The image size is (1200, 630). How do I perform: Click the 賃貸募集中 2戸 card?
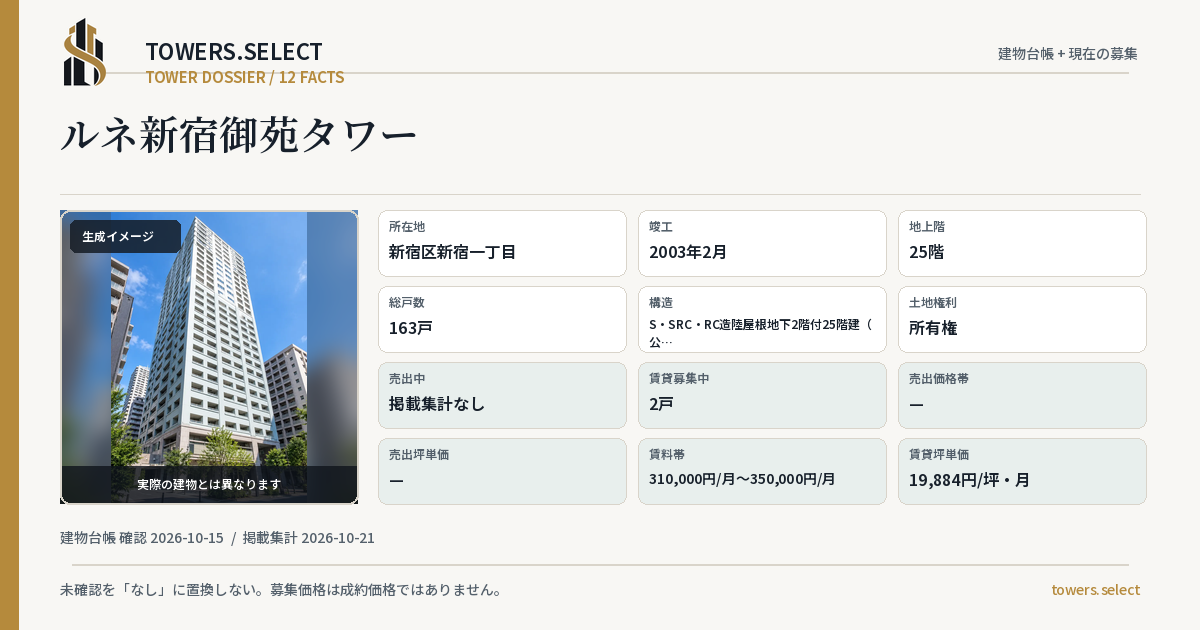(x=762, y=395)
